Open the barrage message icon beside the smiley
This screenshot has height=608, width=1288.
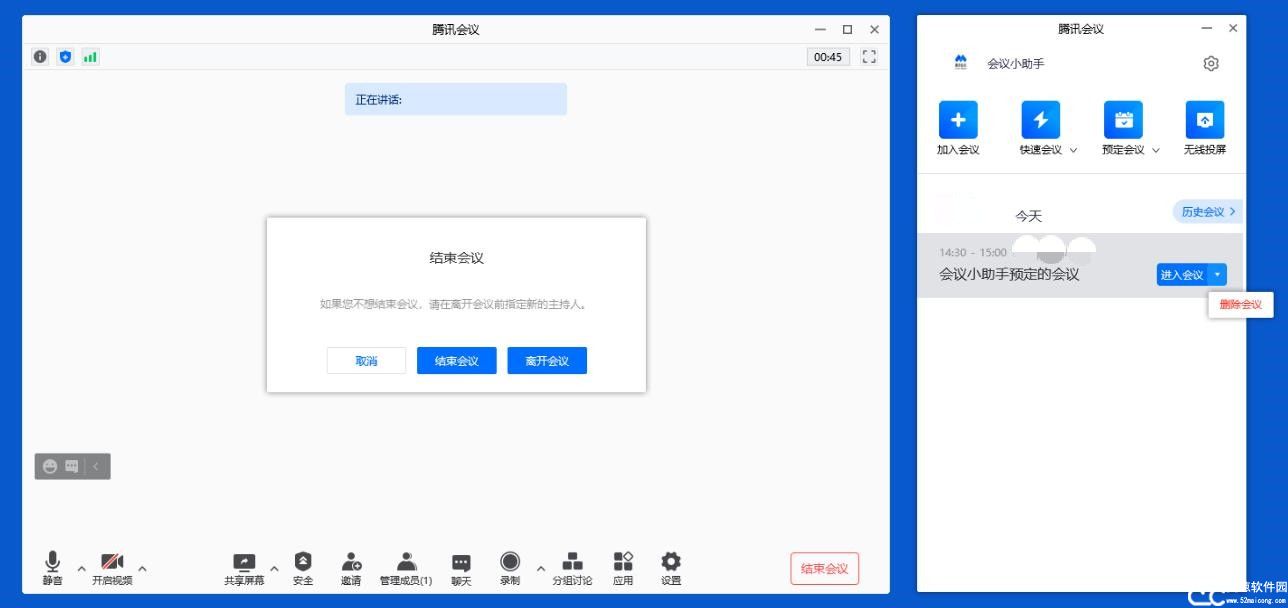click(72, 466)
